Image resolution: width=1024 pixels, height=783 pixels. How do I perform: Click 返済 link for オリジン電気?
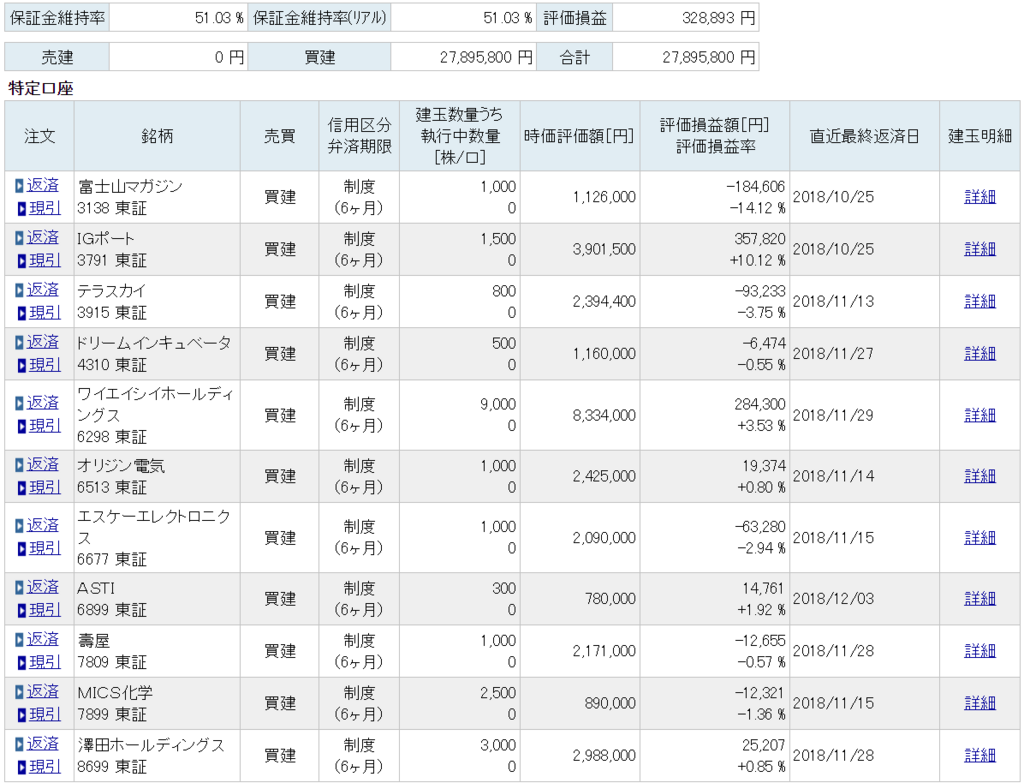(42, 465)
